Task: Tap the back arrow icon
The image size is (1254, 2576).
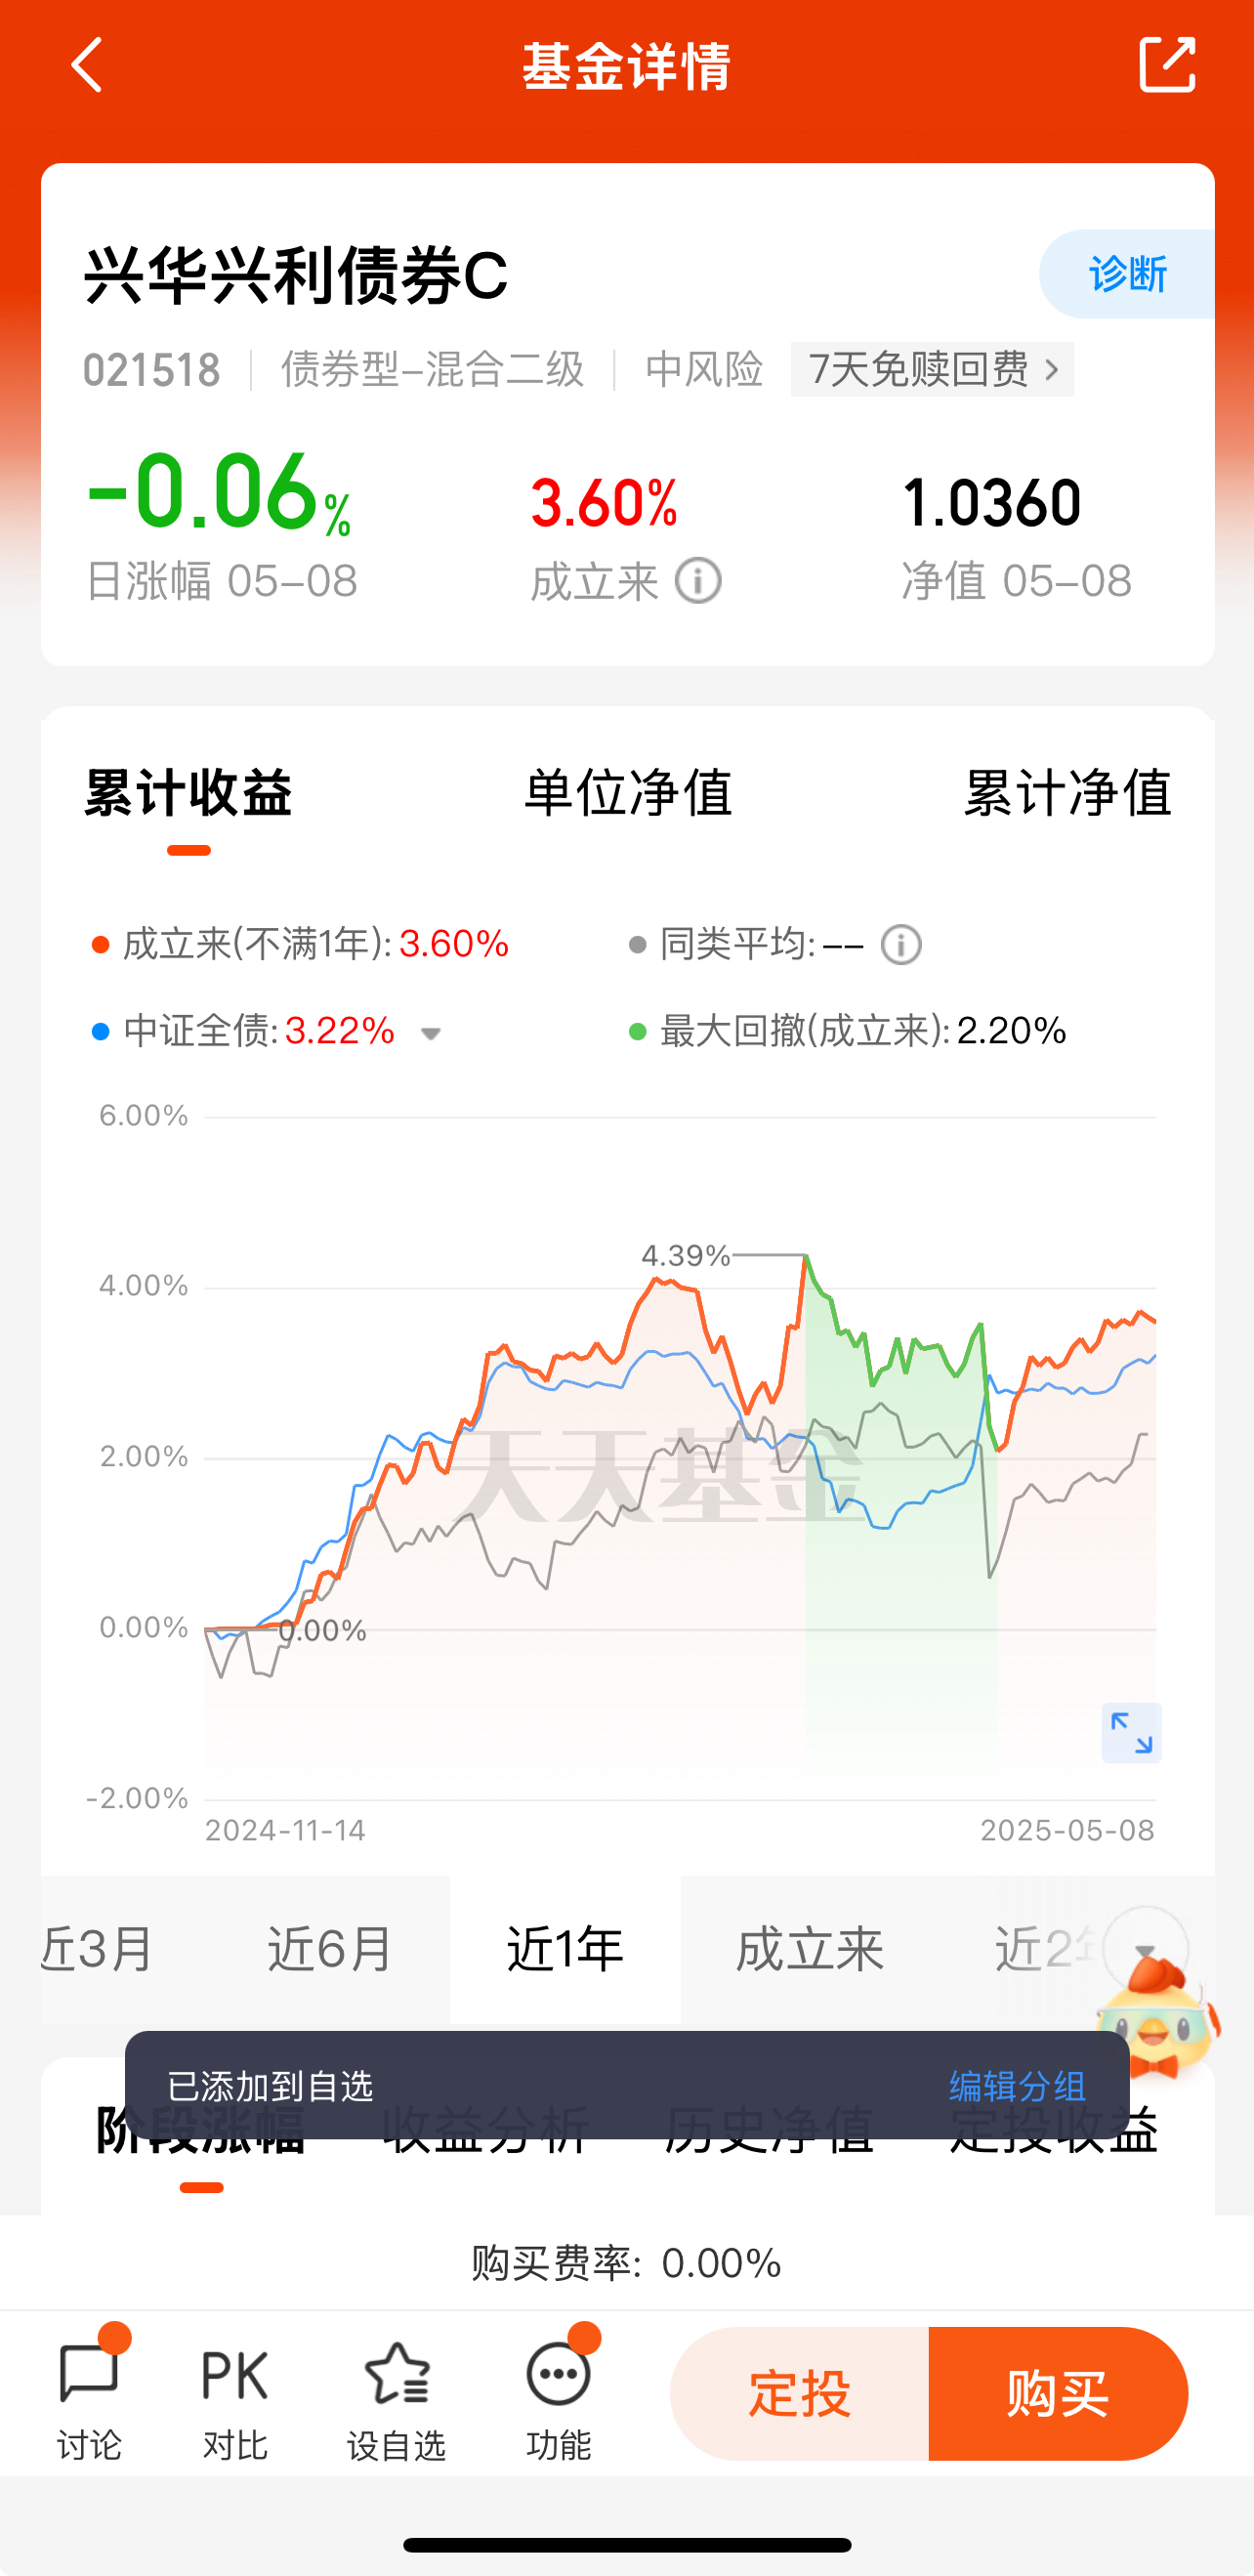Action: tap(88, 65)
